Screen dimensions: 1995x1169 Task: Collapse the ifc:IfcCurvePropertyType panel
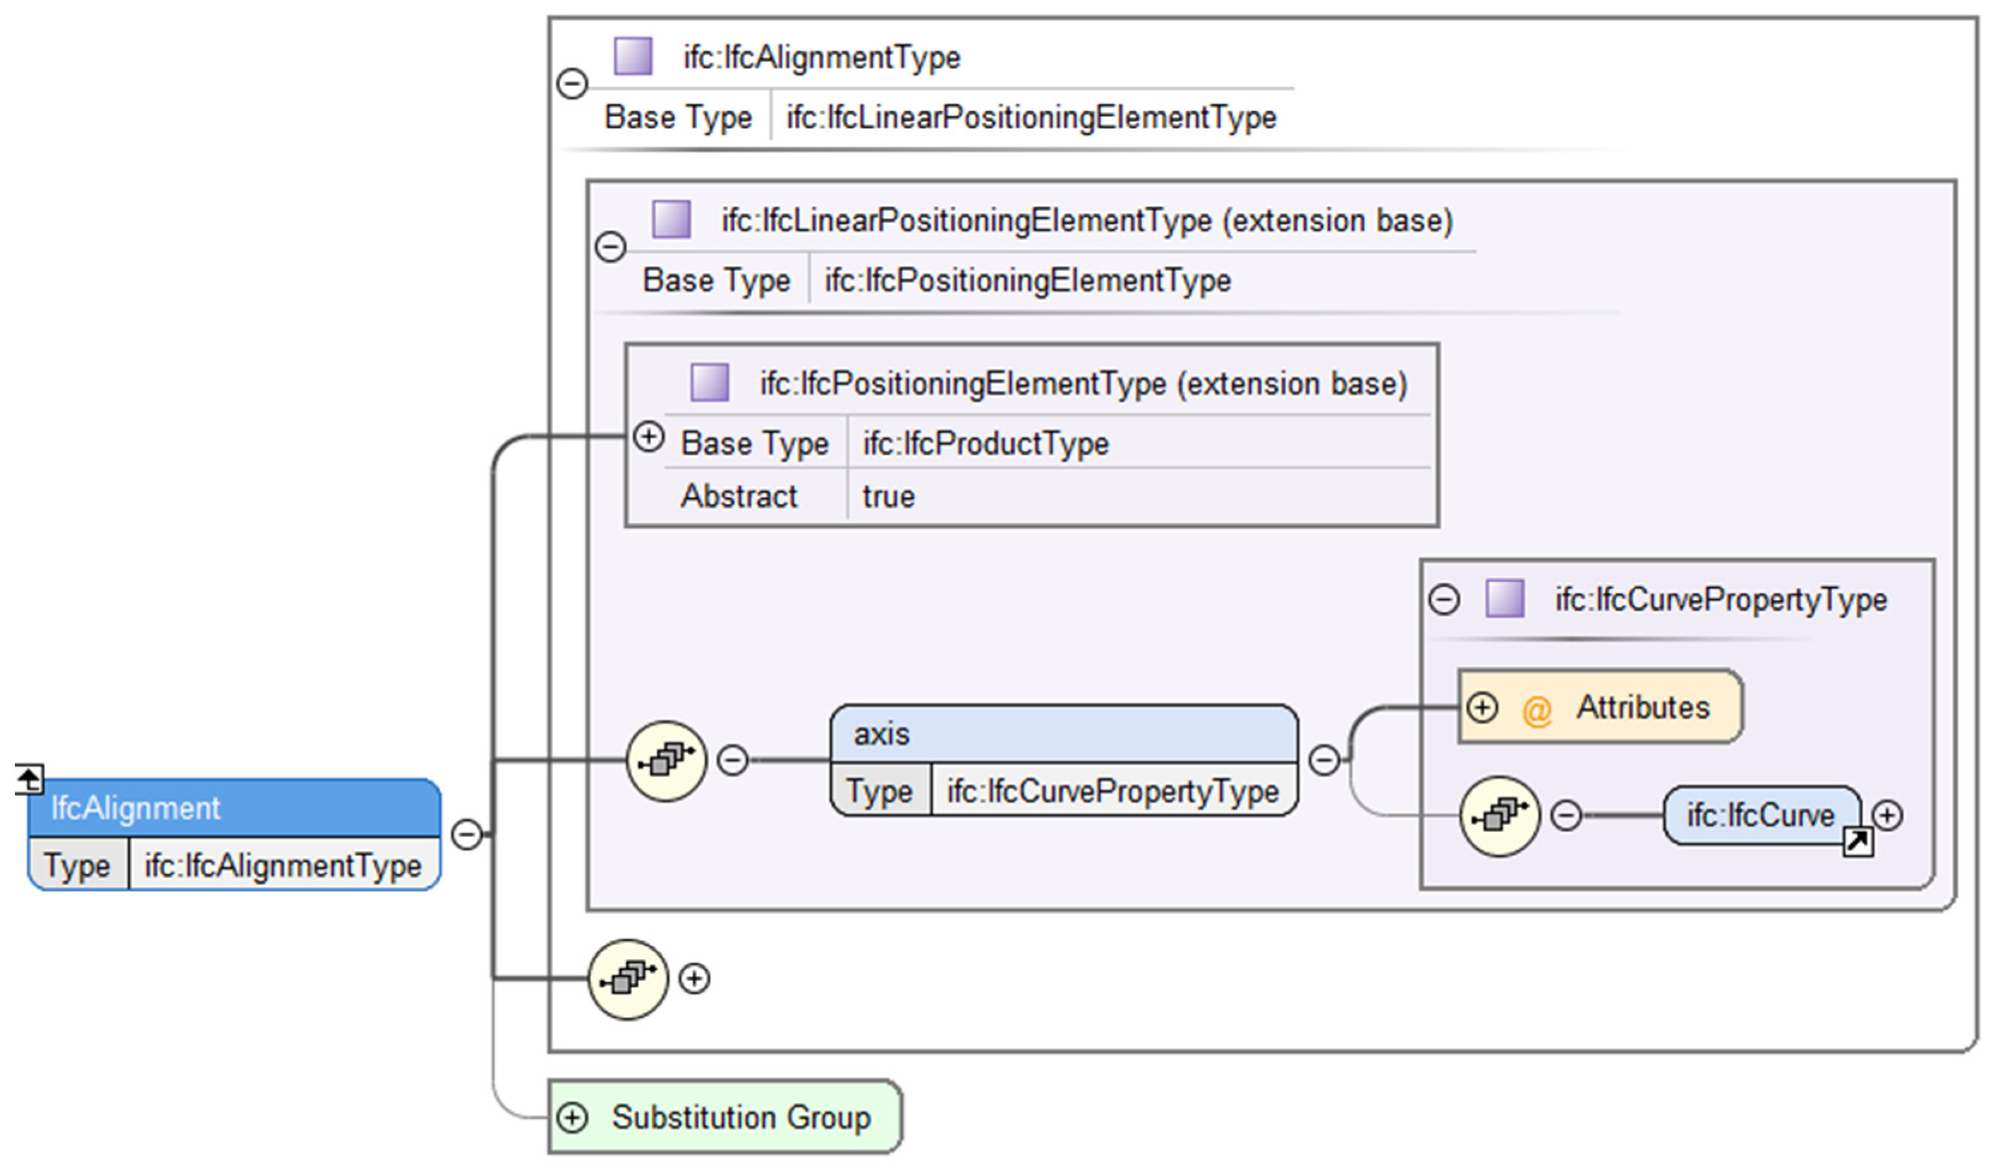[1444, 600]
